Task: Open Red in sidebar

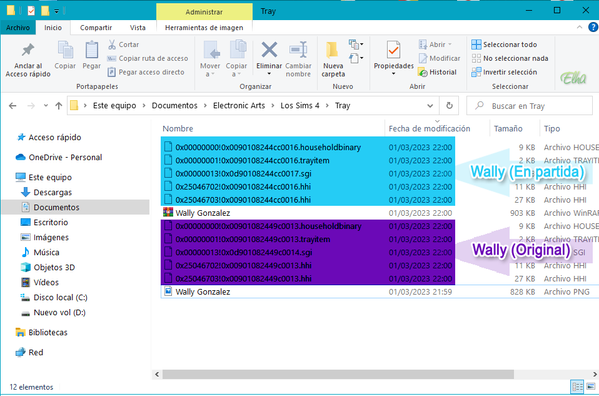Action: coord(29,352)
